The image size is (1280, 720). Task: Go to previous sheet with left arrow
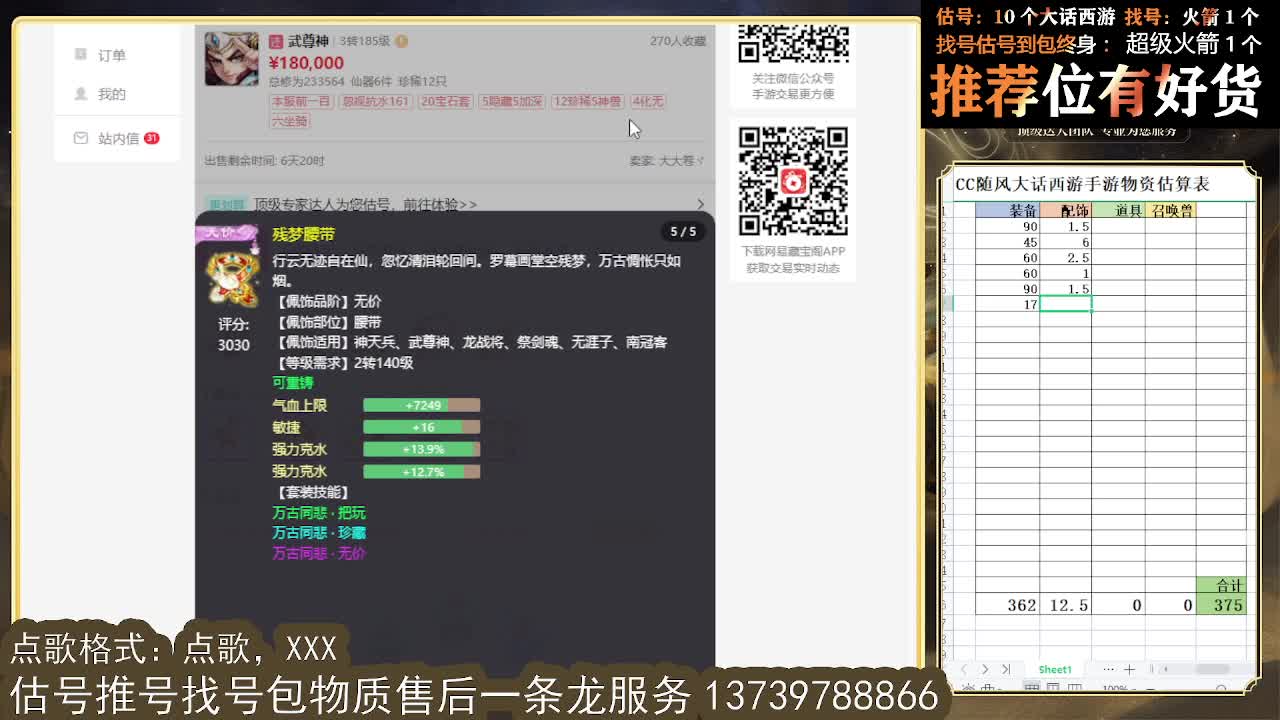click(x=964, y=669)
